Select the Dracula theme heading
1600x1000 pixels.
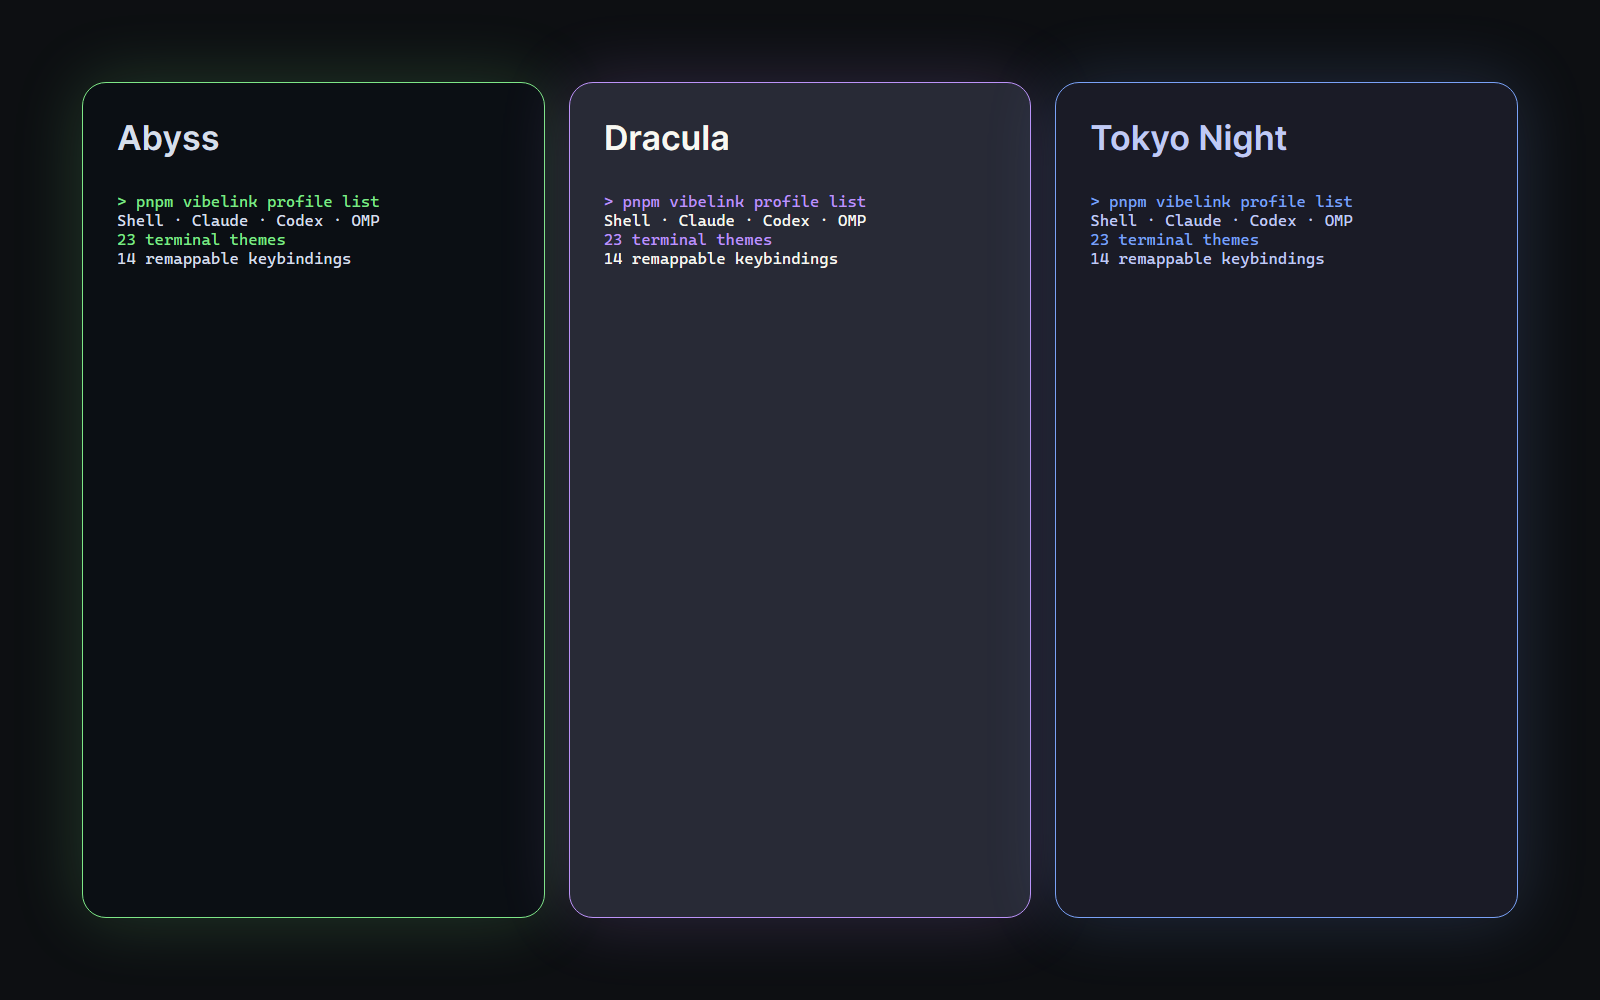(666, 138)
